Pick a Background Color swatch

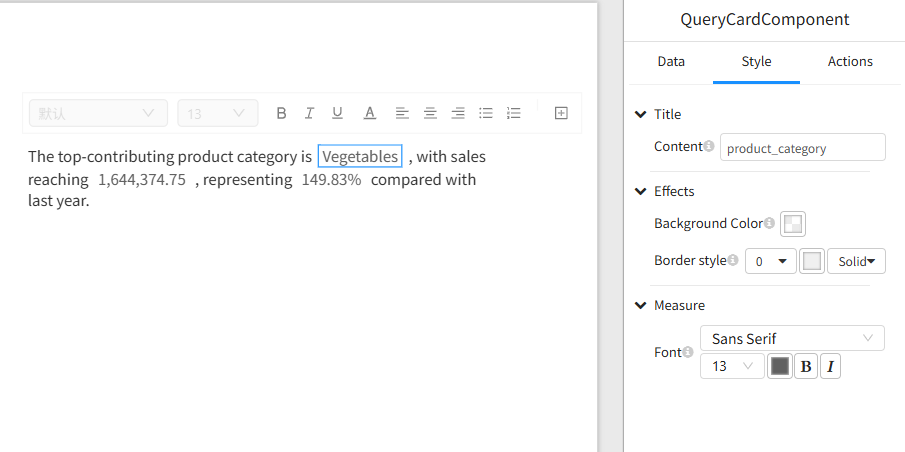pyautogui.click(x=793, y=224)
